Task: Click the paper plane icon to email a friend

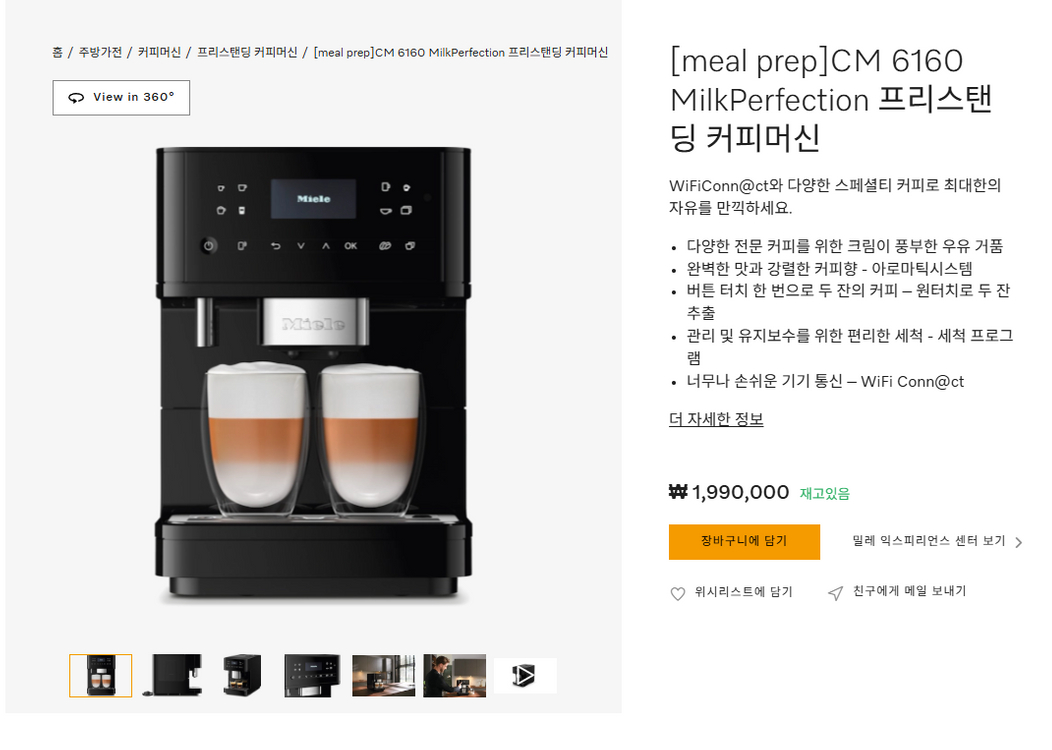Action: click(836, 591)
